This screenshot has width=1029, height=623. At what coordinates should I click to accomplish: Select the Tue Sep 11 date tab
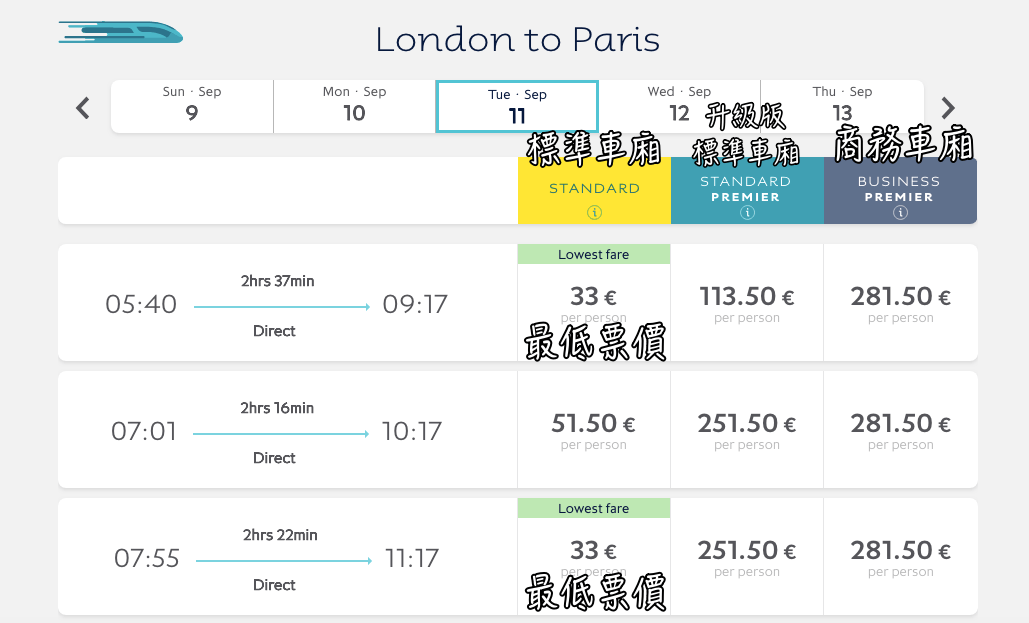pos(517,107)
